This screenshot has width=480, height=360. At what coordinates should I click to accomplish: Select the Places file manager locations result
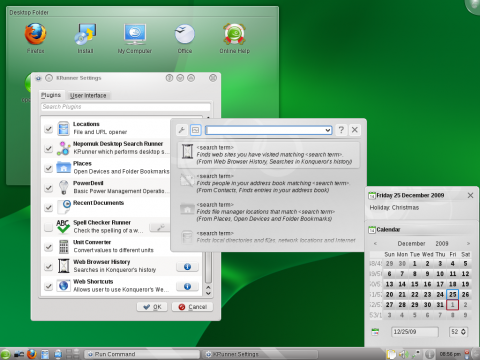click(269, 212)
